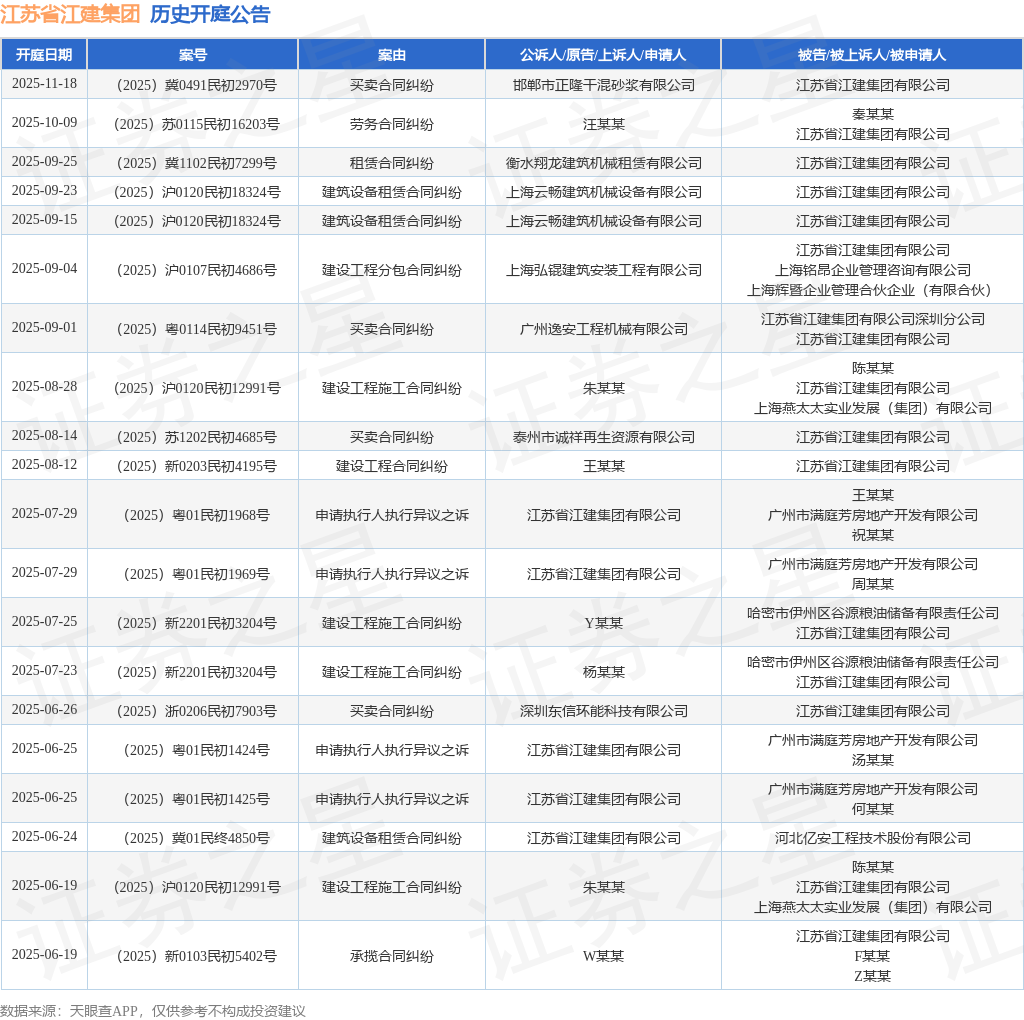This screenshot has width=1024, height=1020.
Task: Click plaintiff 衡水翔龙建筑机械租赁有限公司
Action: (603, 163)
